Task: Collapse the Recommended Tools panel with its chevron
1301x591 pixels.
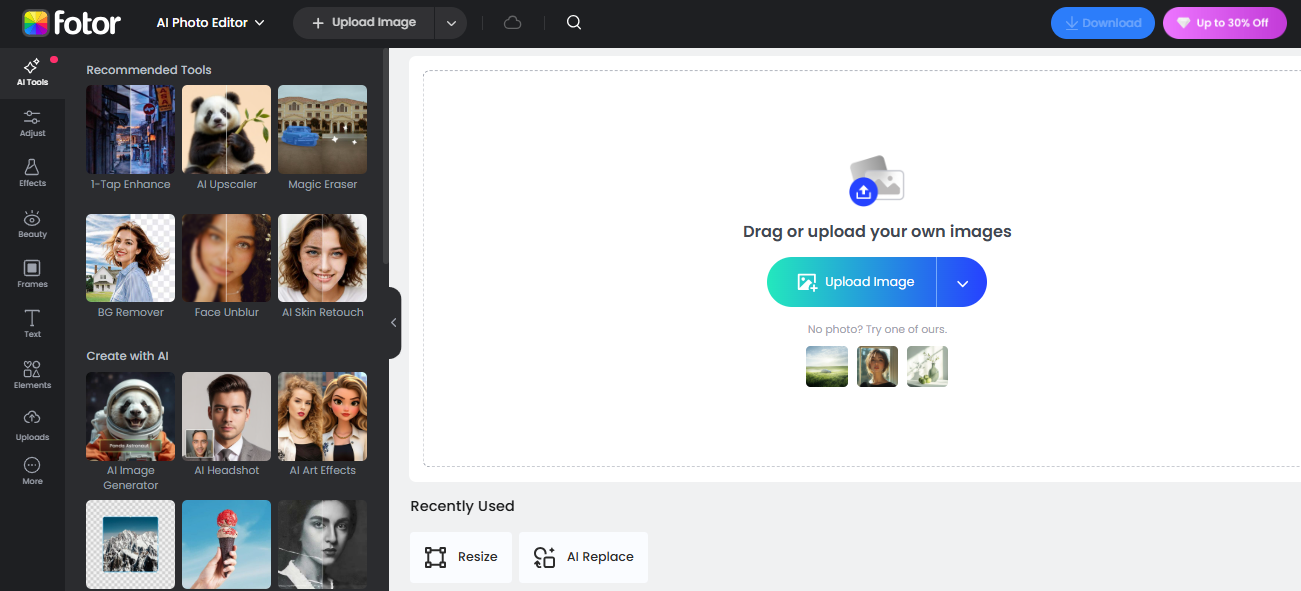Action: (393, 322)
